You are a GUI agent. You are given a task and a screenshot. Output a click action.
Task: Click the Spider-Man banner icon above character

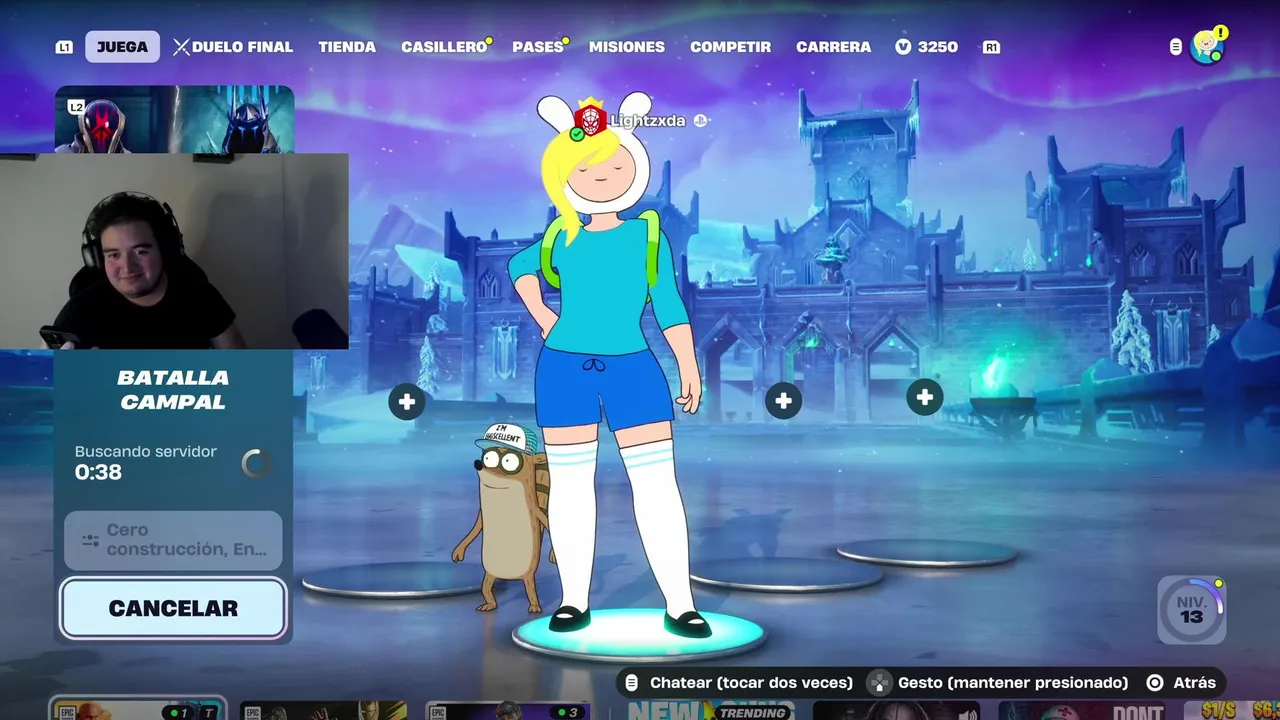[589, 120]
